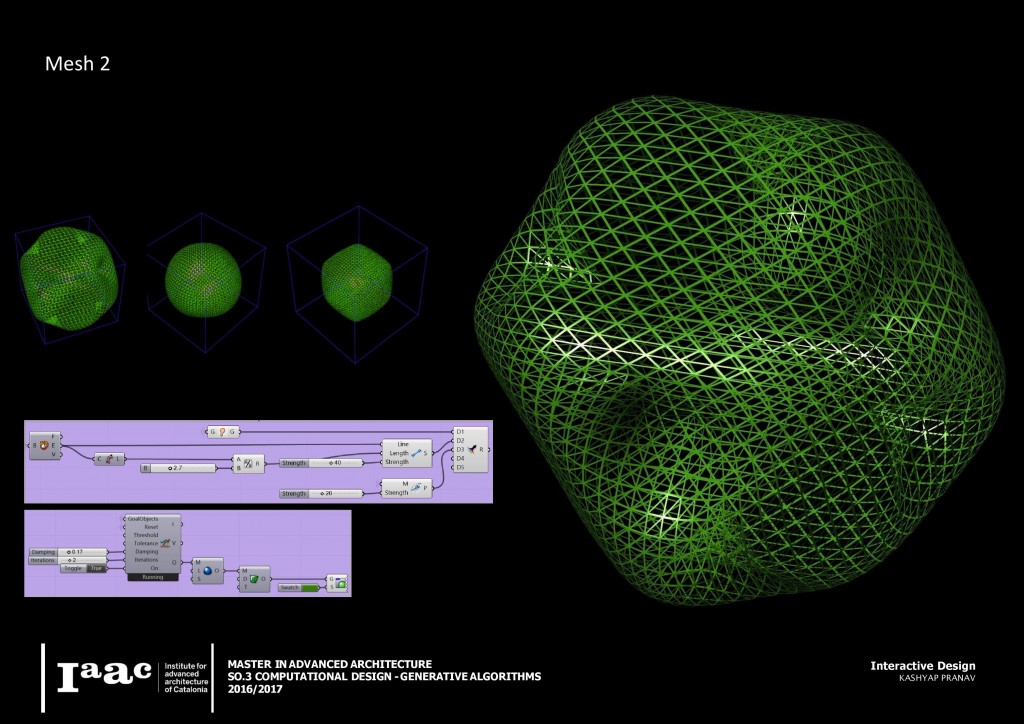Click the mesh edges component icon
The width and height of the screenshot is (1024, 724).
pyautogui.click(x=45, y=445)
